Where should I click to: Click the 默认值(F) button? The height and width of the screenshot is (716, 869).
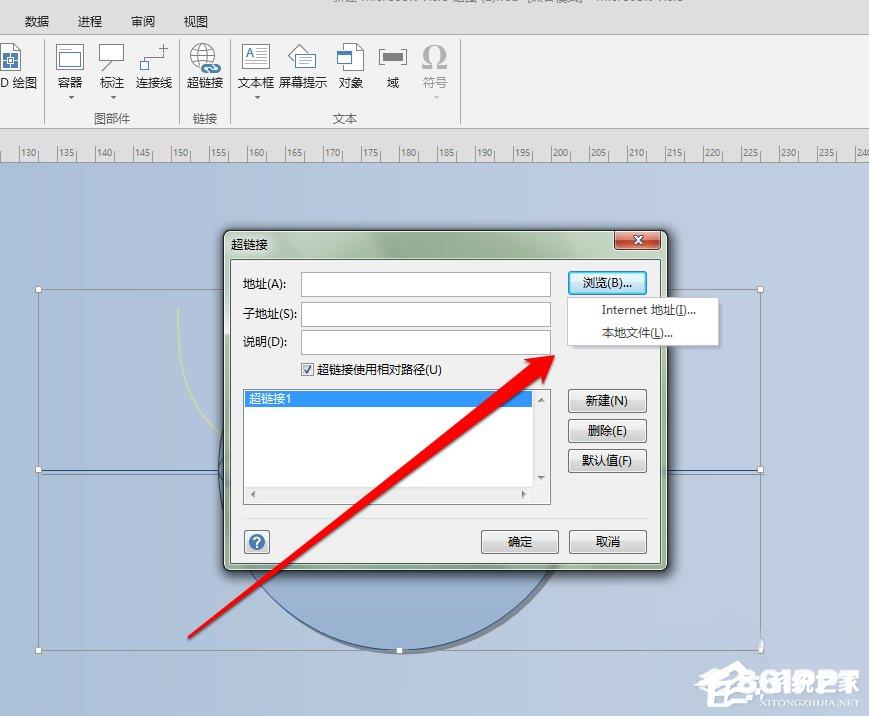(x=607, y=461)
